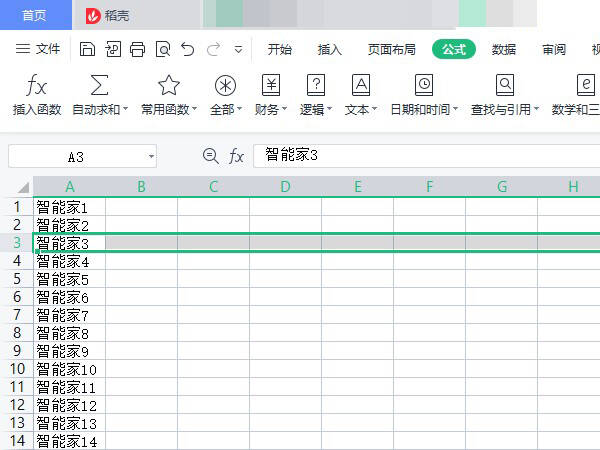Viewport: 600px width, 450px height.
Task: Click the Select All corner triangle
Action: [23, 187]
